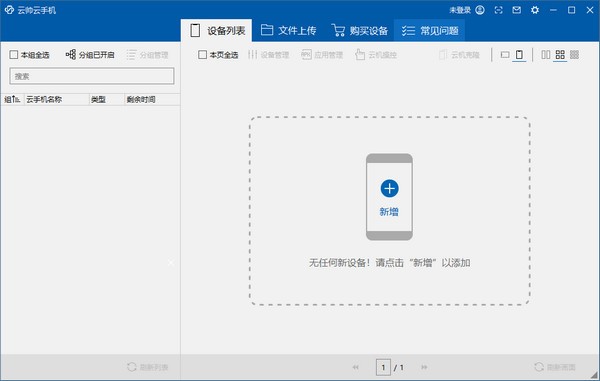Sort by the 组 column header

pyautogui.click(x=12, y=99)
